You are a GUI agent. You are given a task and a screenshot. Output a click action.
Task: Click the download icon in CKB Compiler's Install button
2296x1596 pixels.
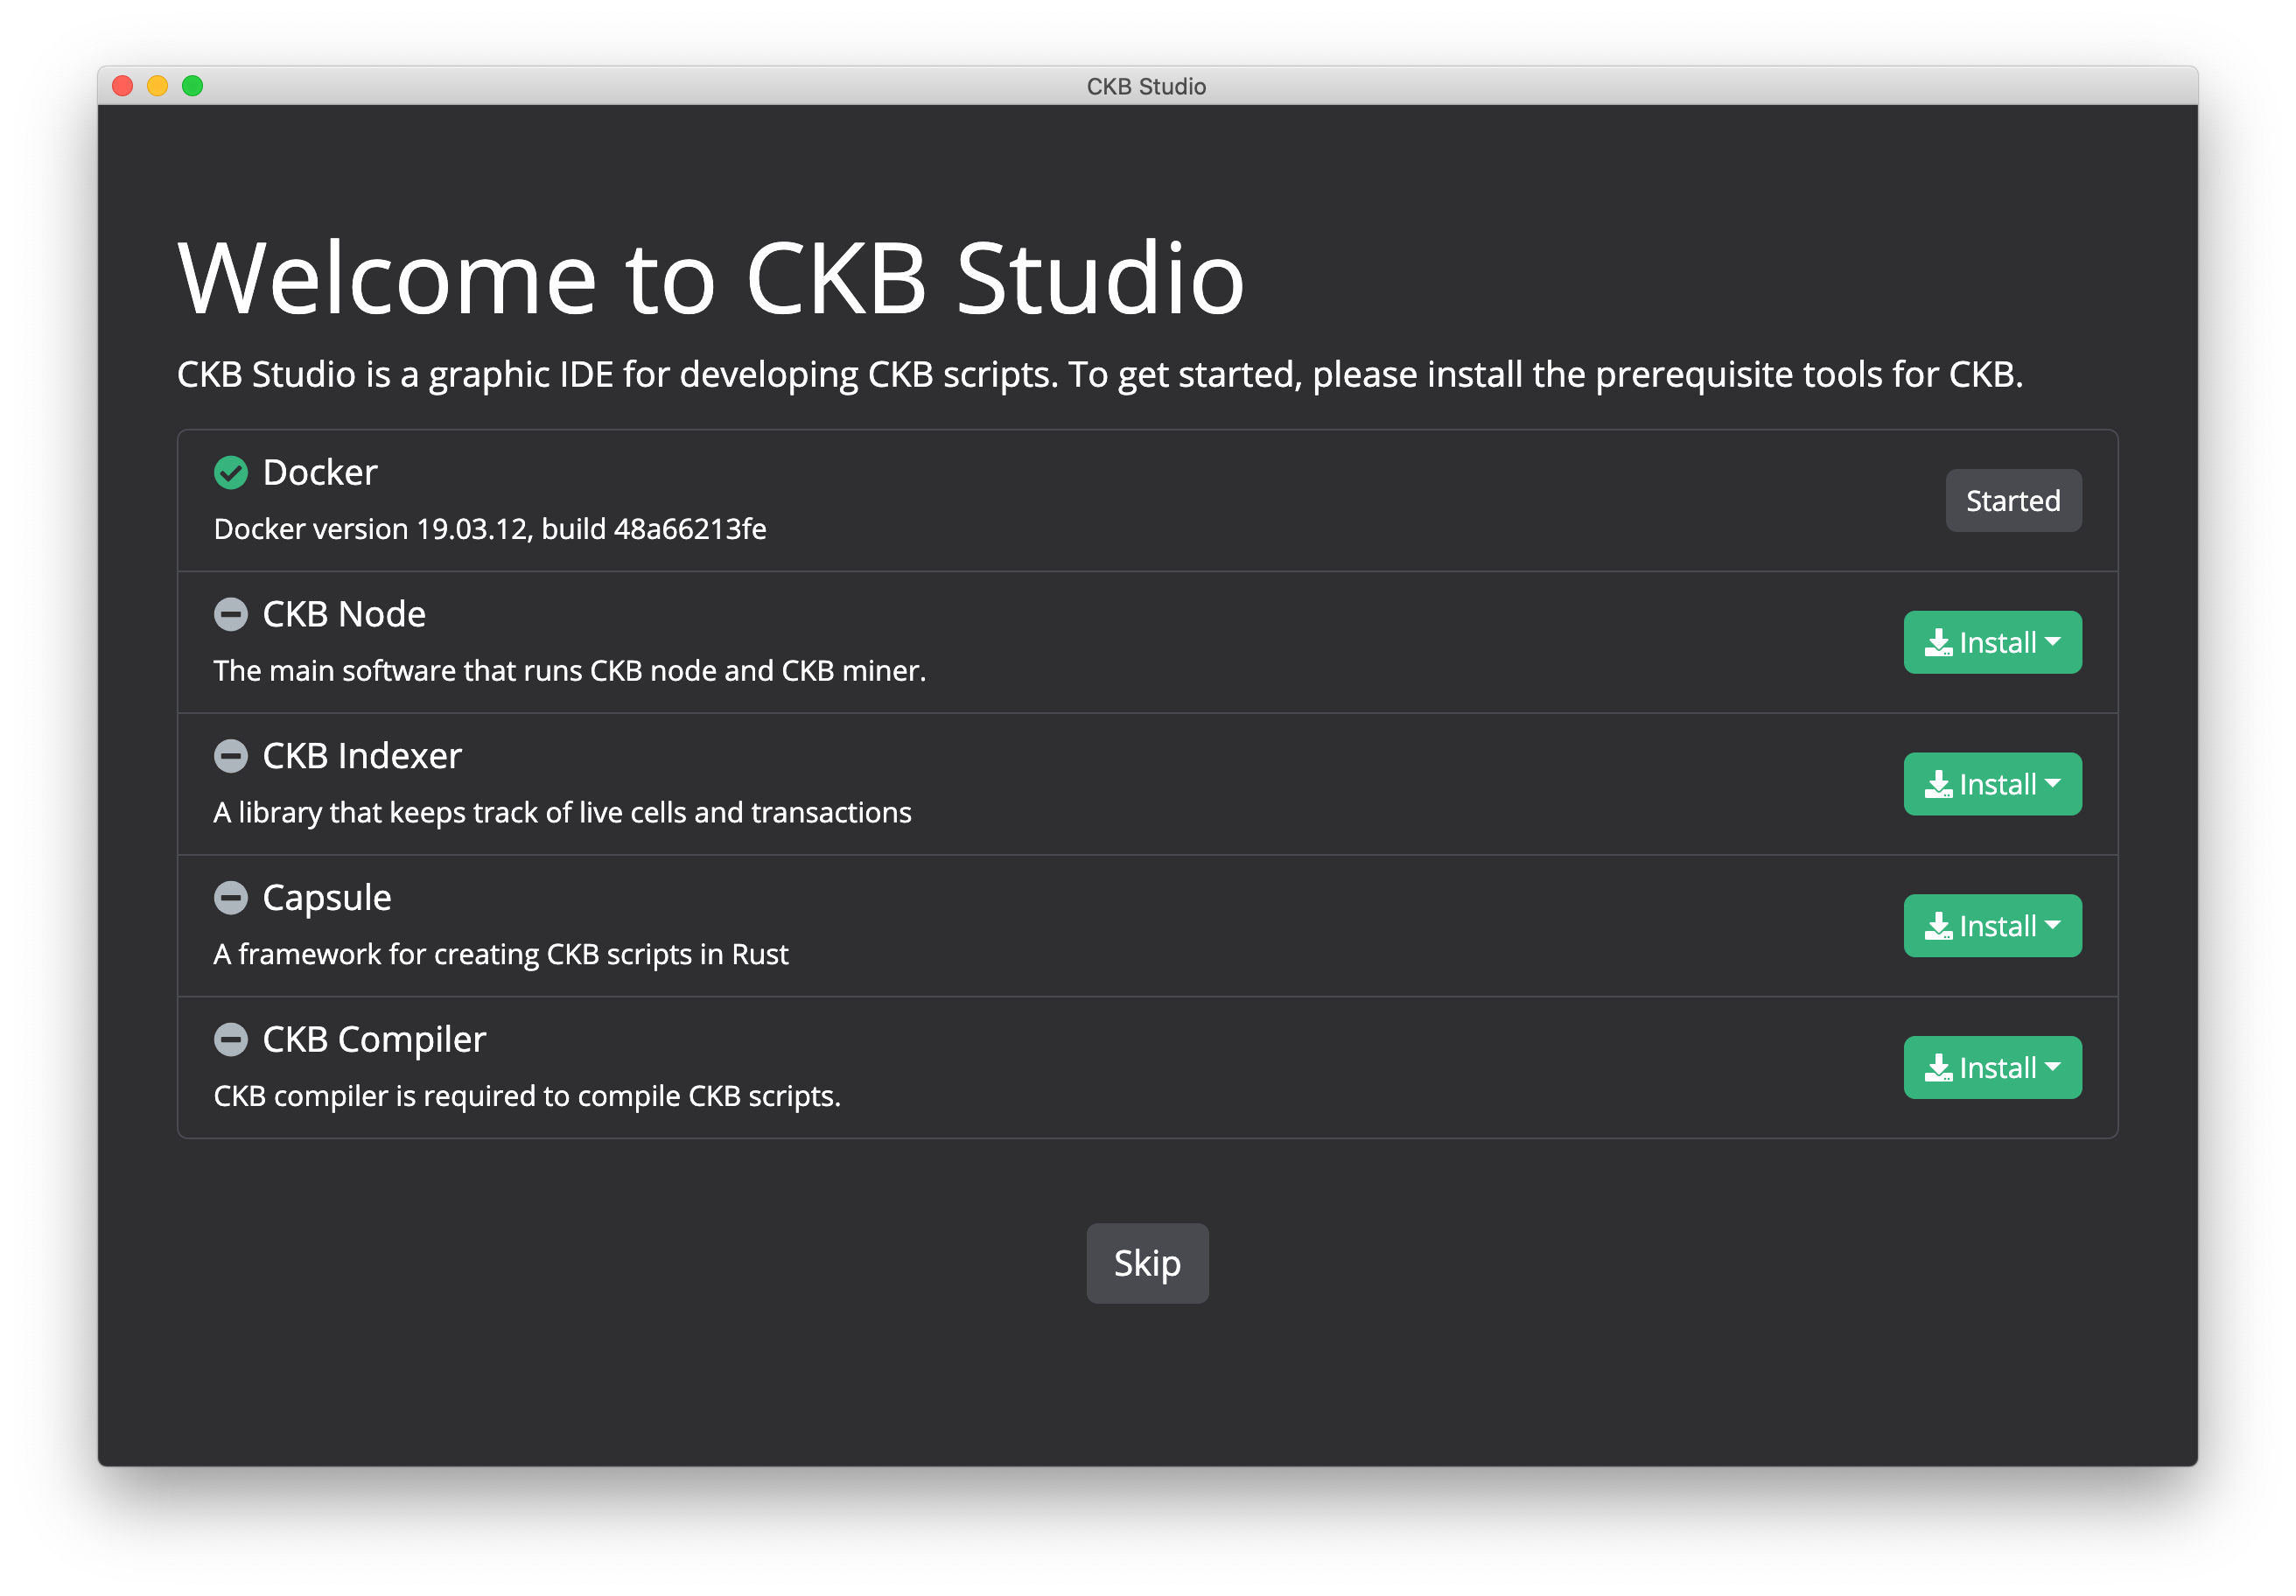pos(1938,1069)
